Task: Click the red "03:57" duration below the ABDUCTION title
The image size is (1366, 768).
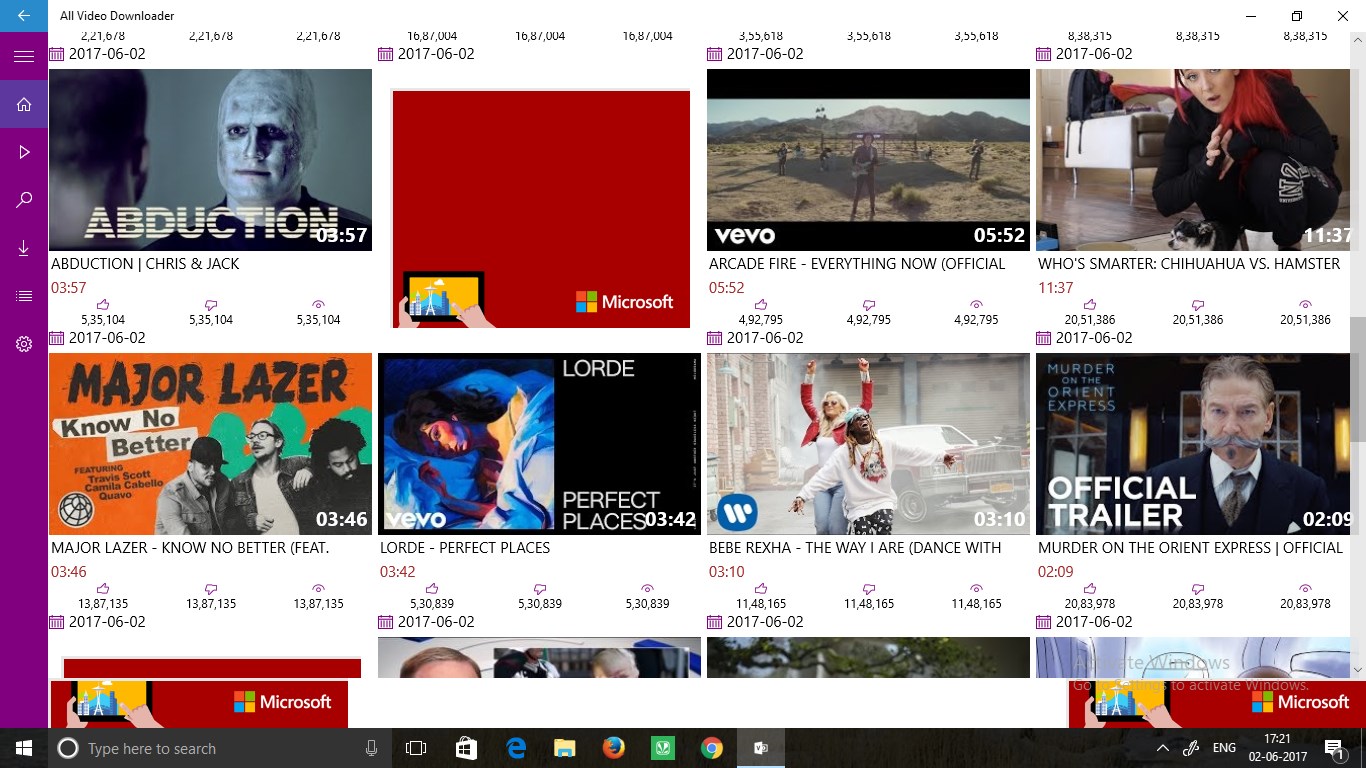Action: click(69, 288)
